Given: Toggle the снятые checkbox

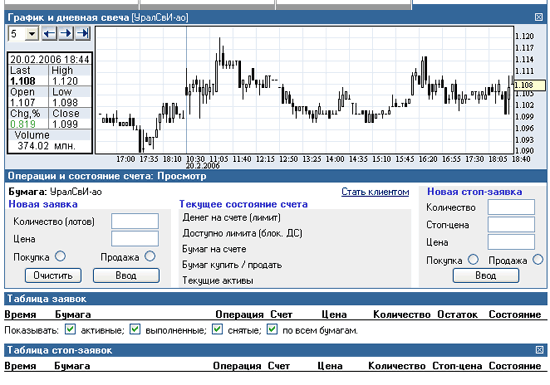Looking at the screenshot, I should 217,329.
